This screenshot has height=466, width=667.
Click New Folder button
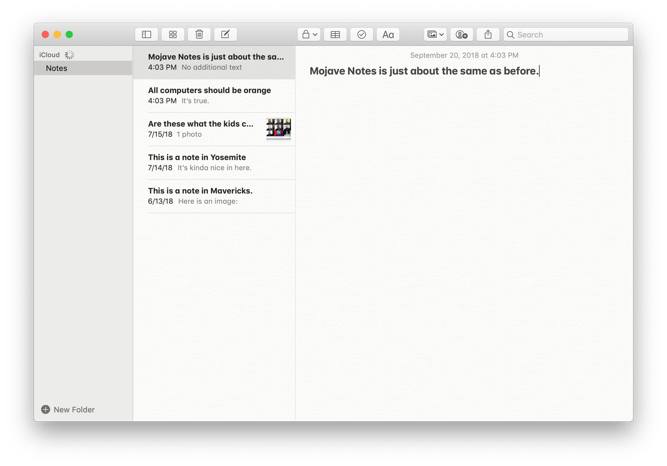point(68,409)
